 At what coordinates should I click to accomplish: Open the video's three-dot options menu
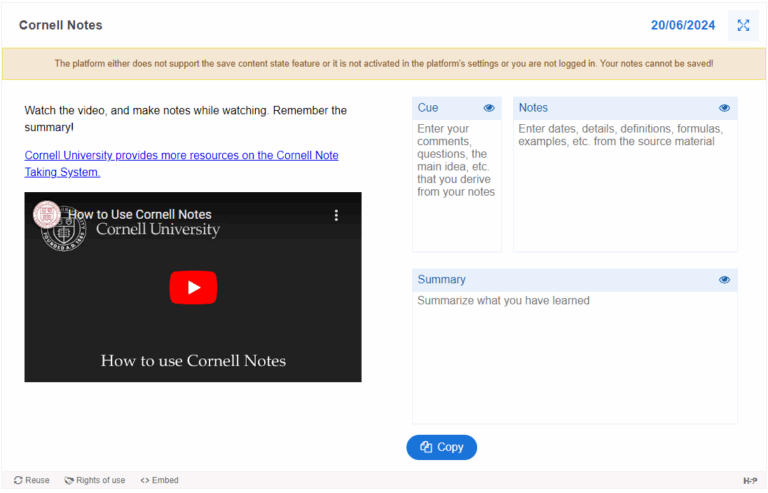tap(336, 215)
